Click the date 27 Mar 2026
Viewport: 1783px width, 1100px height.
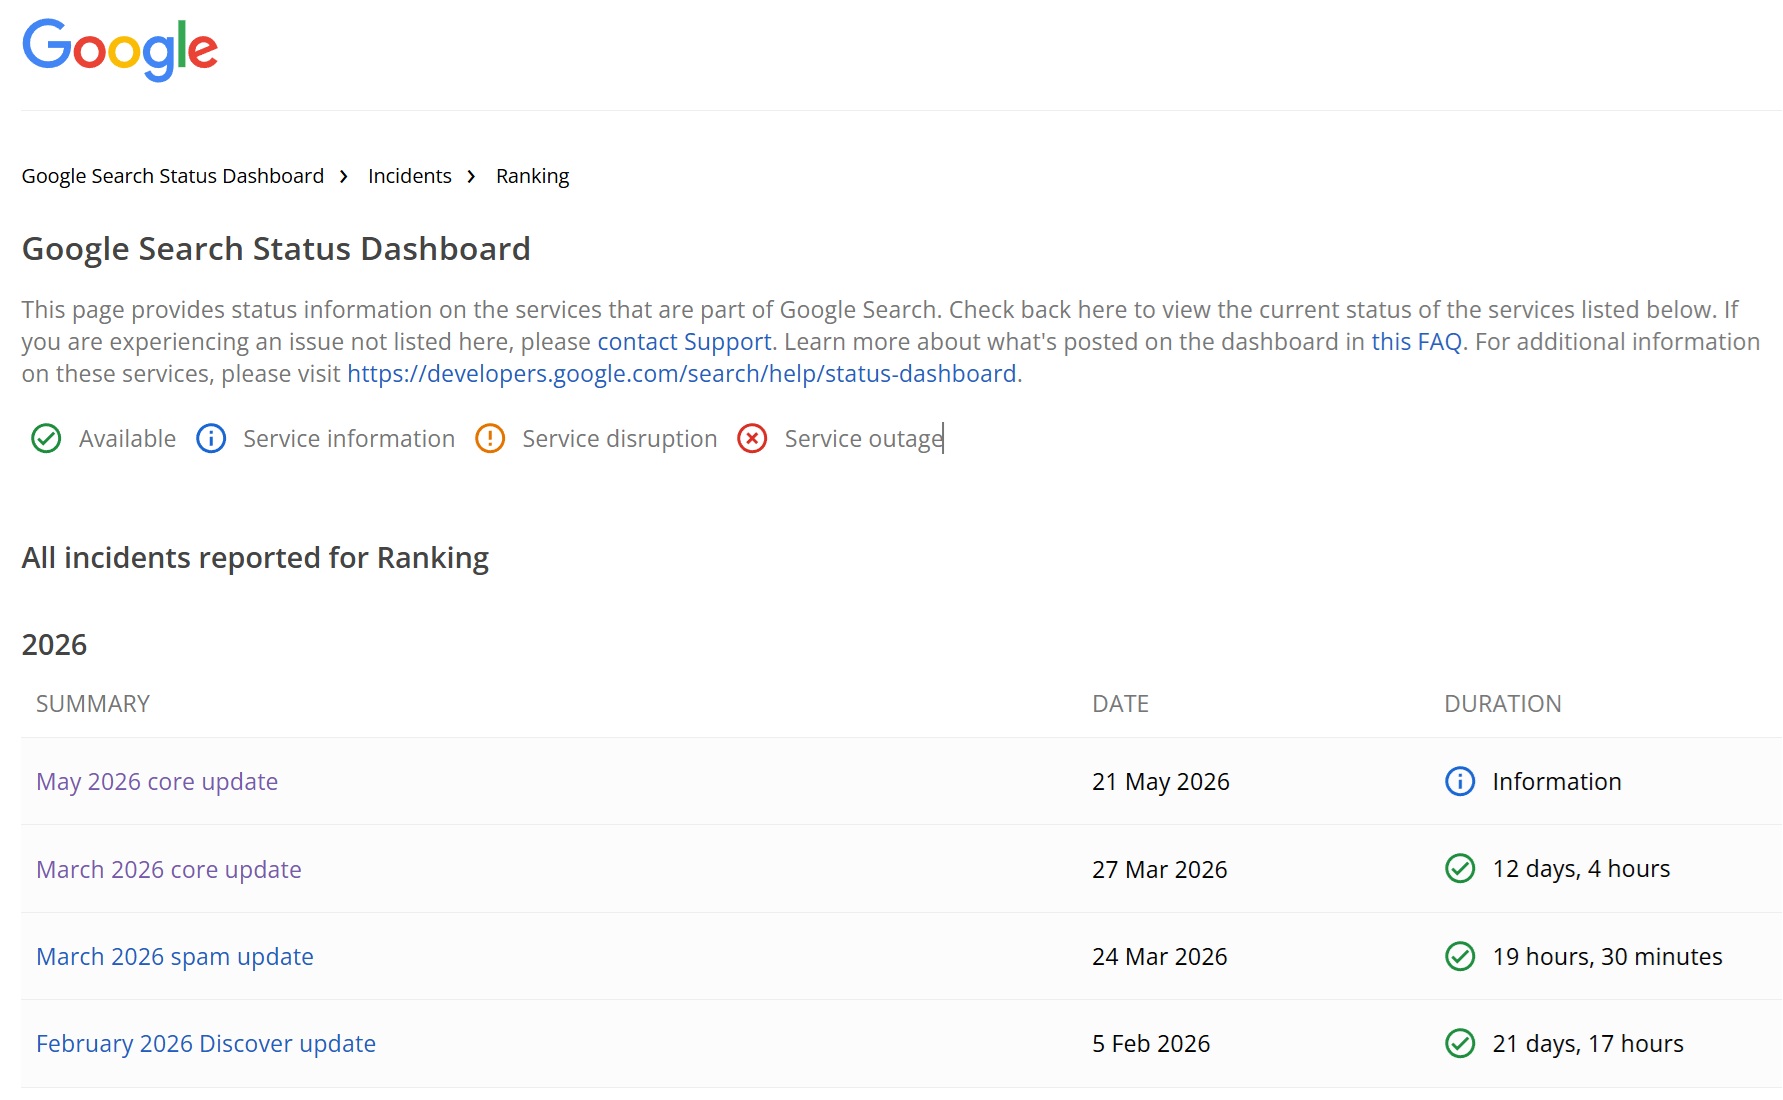(1160, 870)
